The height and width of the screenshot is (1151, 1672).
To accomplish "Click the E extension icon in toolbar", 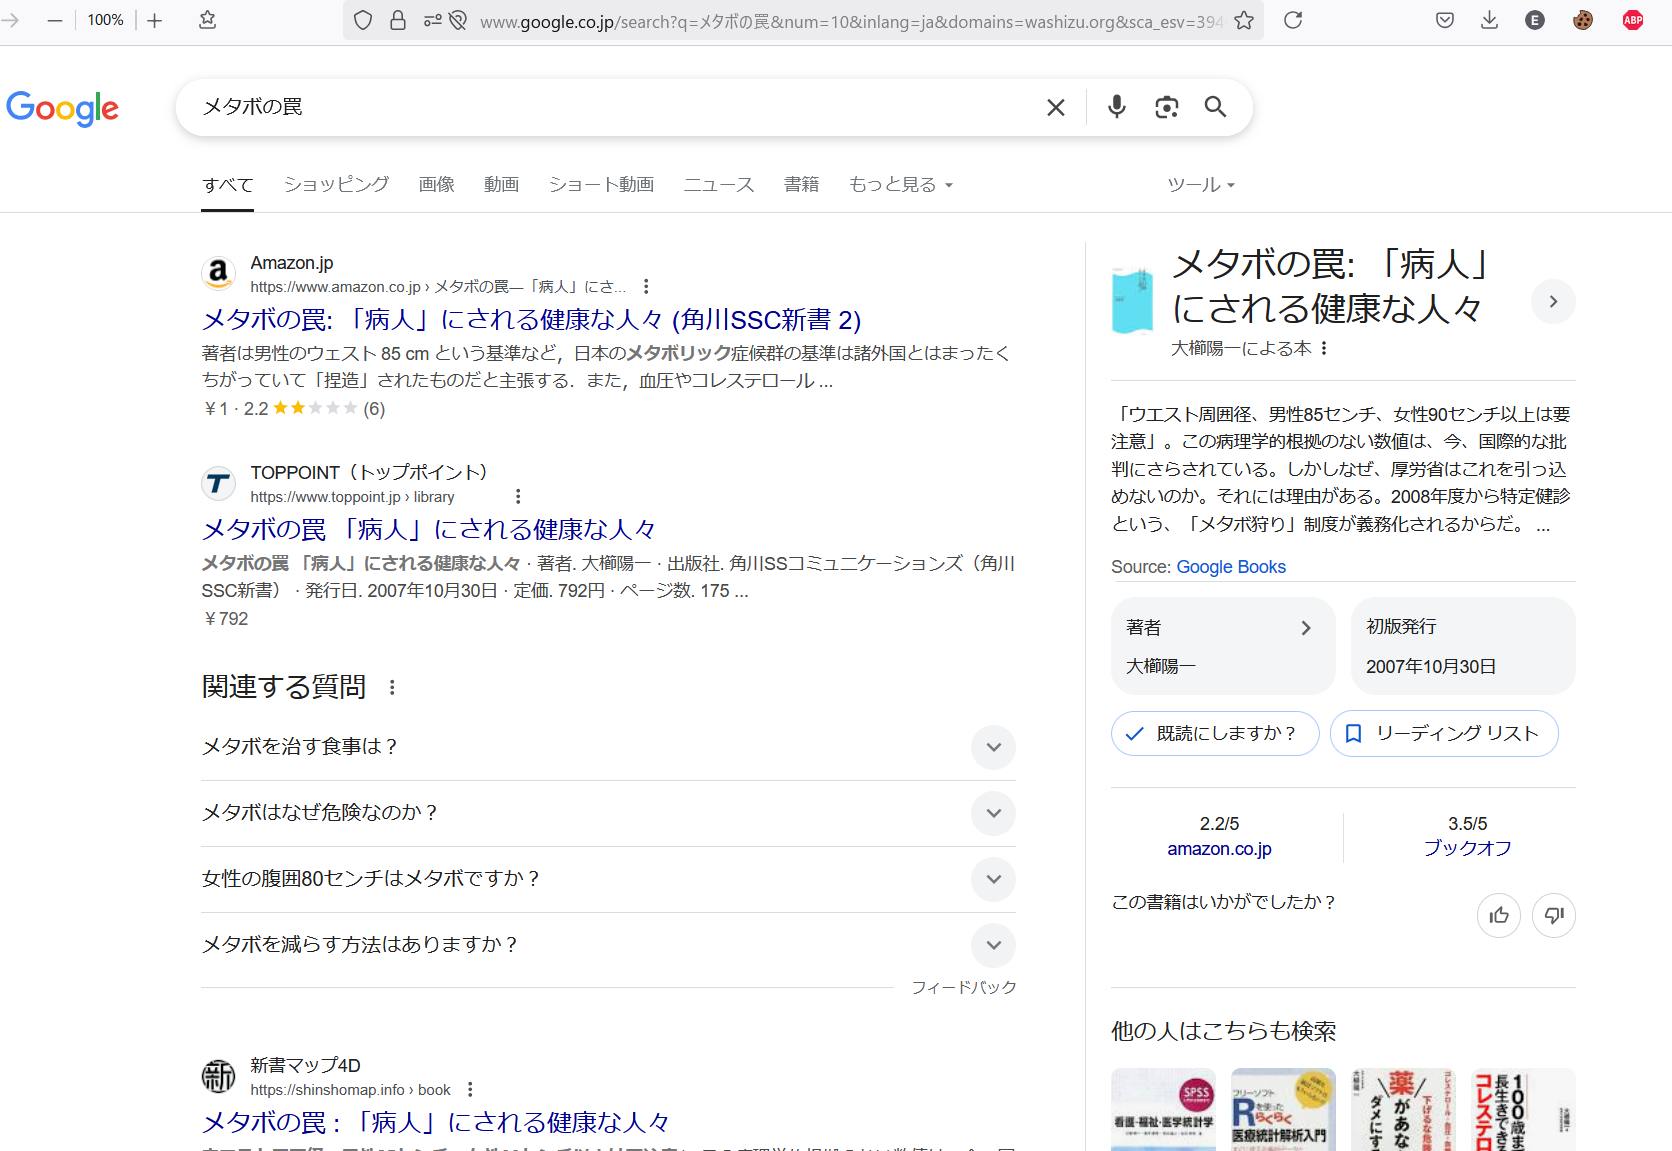I will coord(1535,20).
